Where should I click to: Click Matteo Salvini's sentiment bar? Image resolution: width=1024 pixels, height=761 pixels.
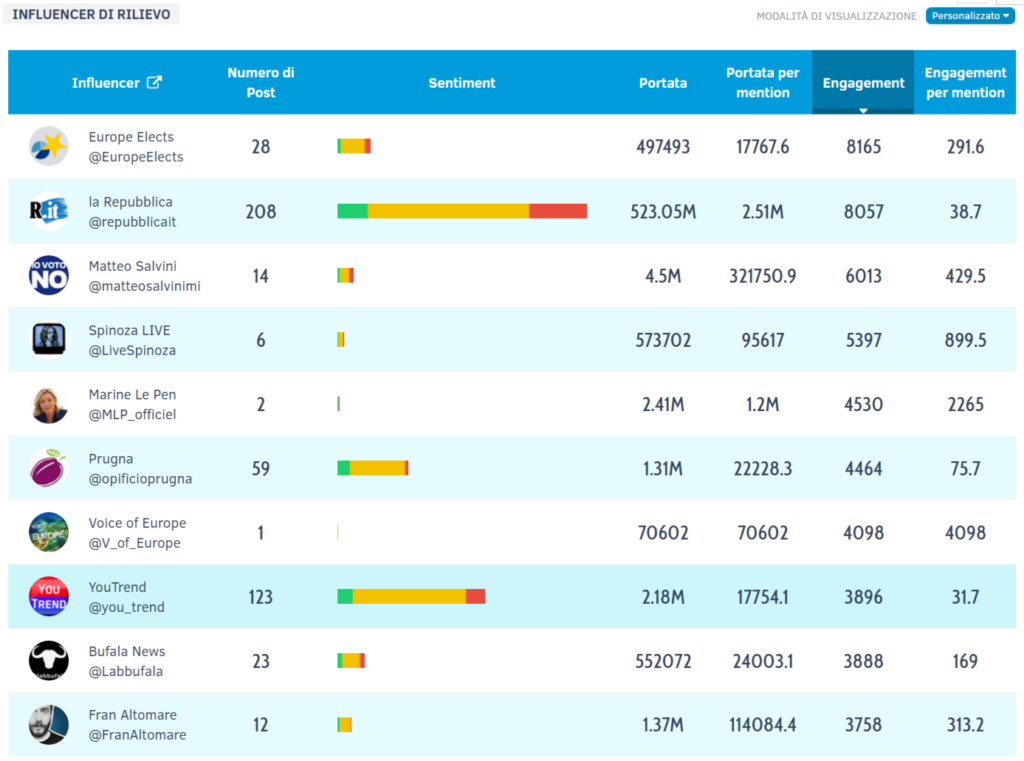click(x=345, y=275)
